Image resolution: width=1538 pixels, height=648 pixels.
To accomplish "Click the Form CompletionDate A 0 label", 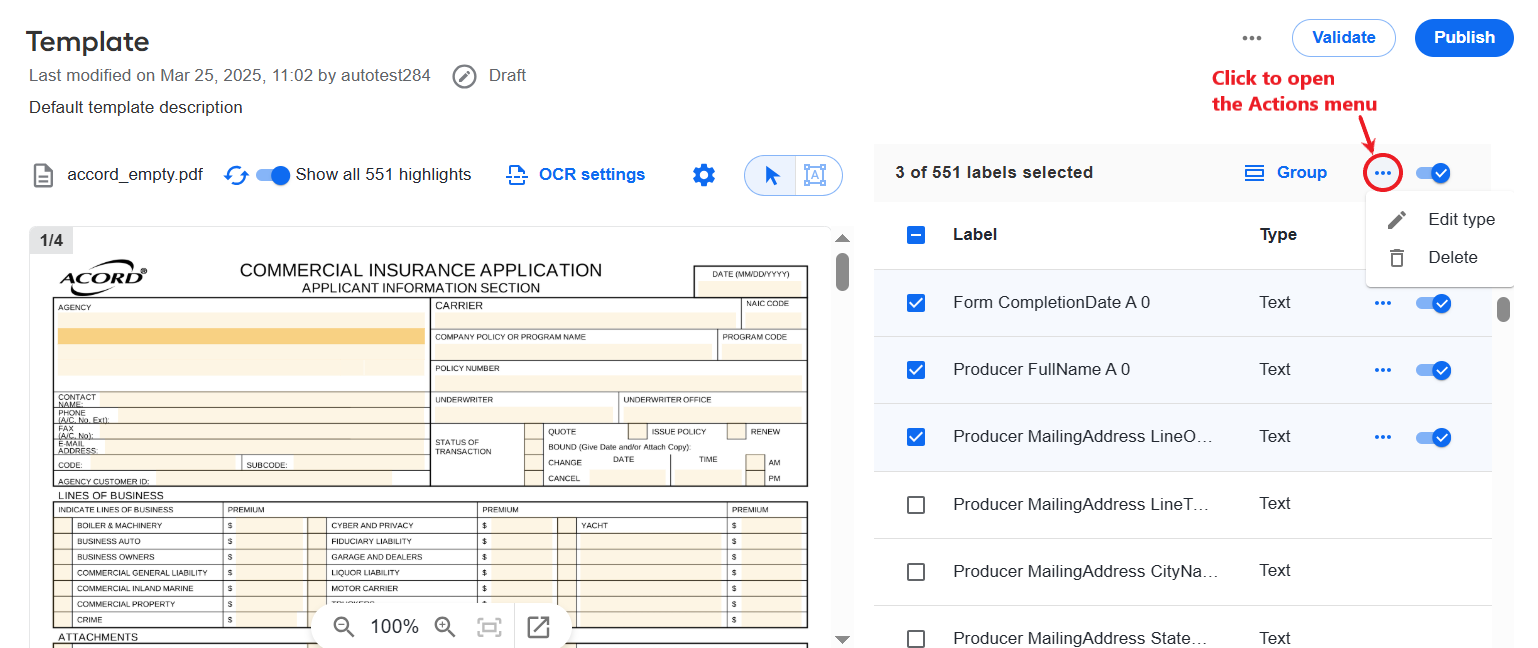I will pos(1051,302).
